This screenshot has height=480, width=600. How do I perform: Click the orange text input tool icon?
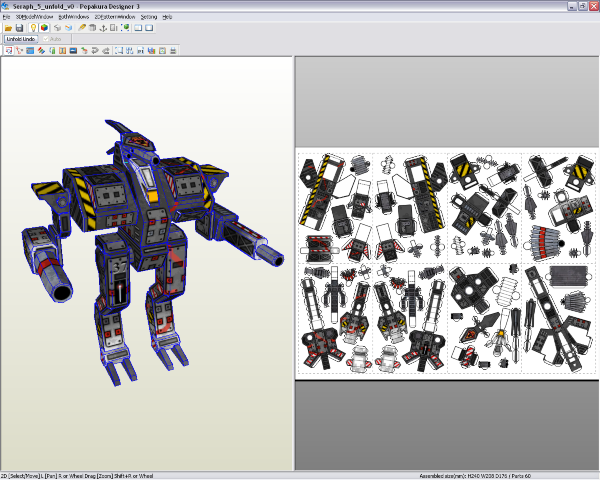(62, 51)
